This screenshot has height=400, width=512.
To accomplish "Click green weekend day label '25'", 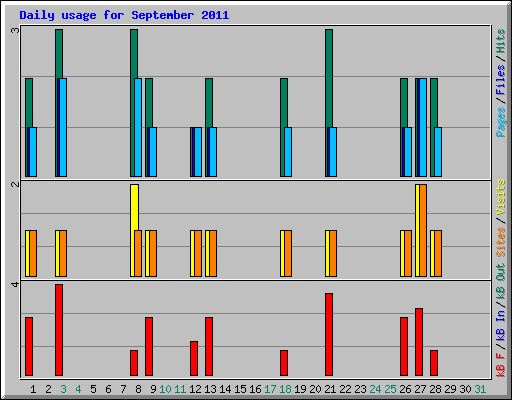I will coord(390,389).
